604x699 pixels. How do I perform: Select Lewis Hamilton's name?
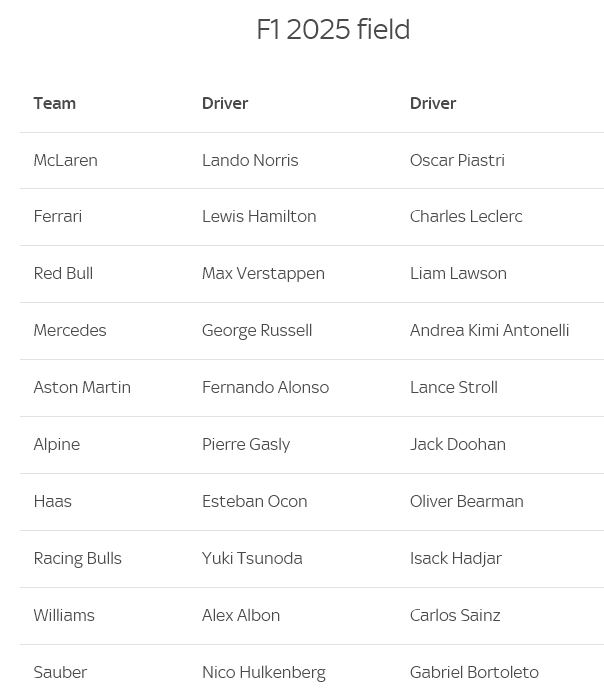[x=259, y=216]
